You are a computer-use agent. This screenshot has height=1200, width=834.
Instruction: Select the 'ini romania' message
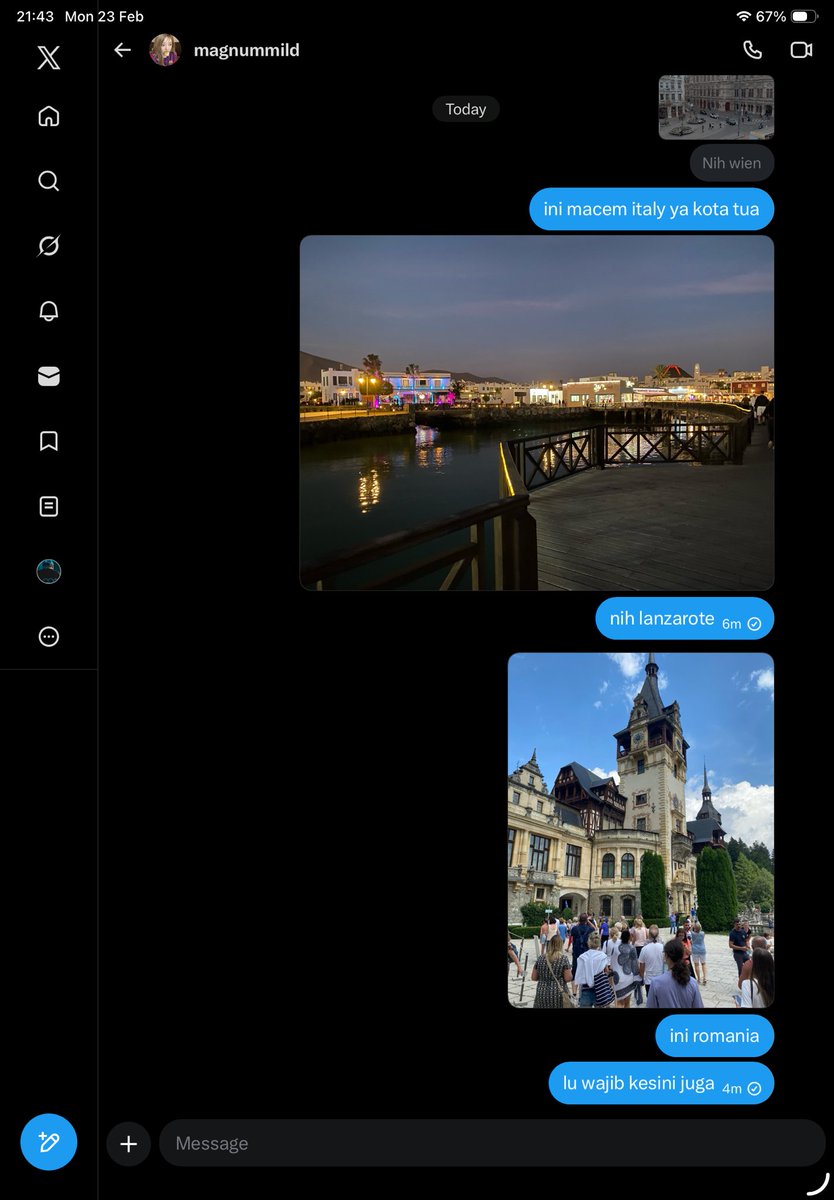tap(714, 1036)
